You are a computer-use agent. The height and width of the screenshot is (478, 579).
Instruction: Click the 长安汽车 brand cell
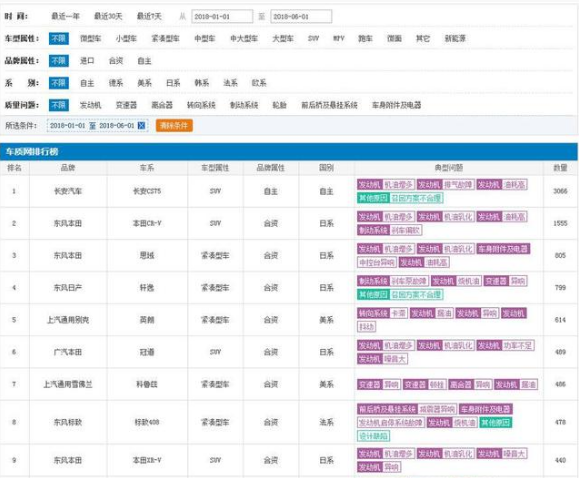(x=68, y=191)
